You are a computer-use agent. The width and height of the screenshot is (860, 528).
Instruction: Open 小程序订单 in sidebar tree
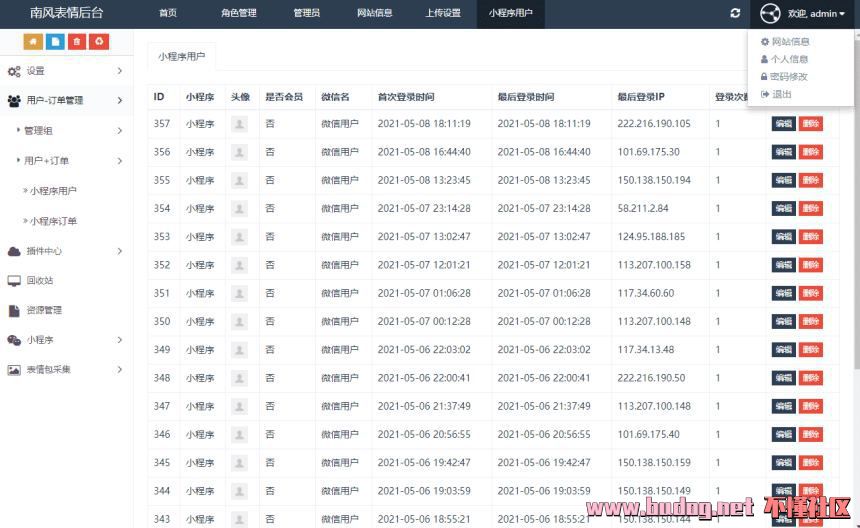click(53, 221)
